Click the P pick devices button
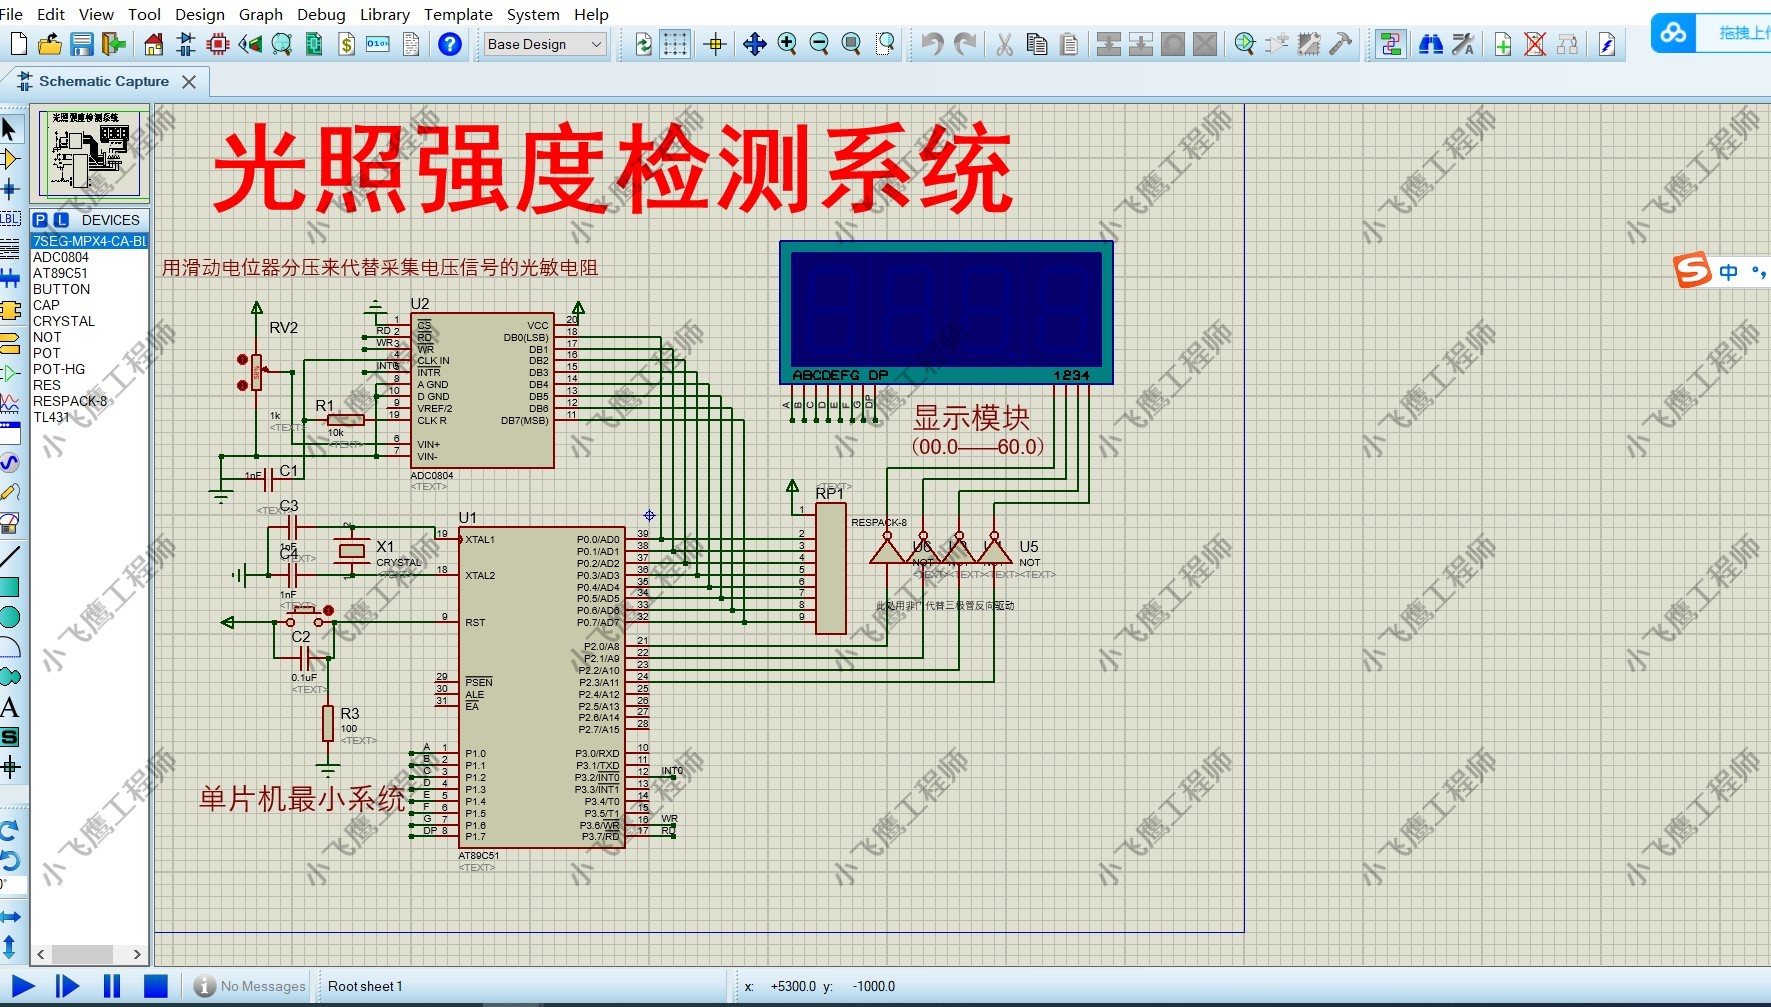Viewport: 1771px width, 1007px height. 40,220
